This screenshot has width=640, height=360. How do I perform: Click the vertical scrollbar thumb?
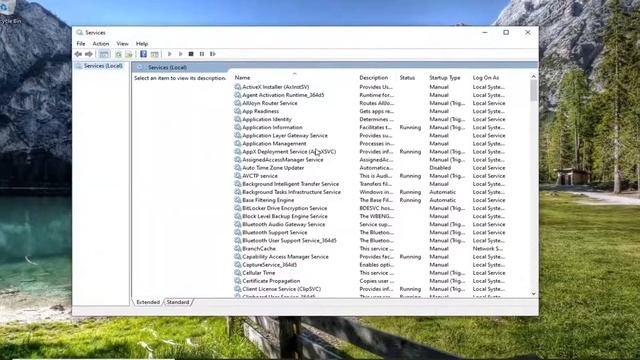533,90
